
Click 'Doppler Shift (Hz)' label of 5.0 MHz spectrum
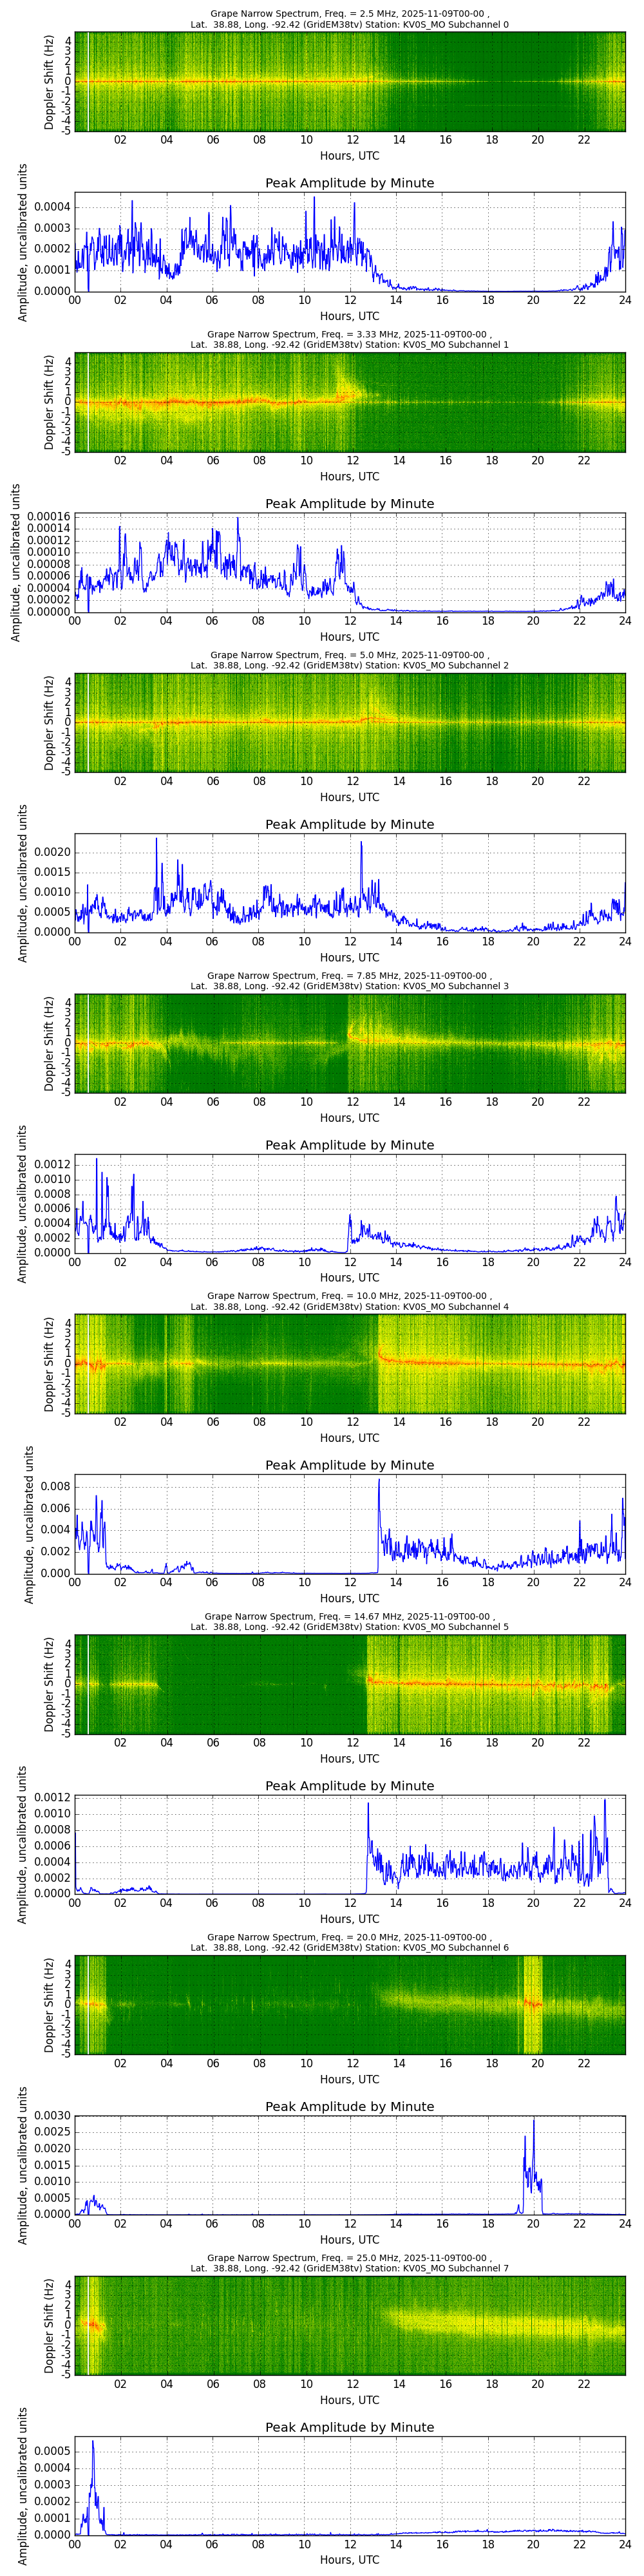[x=50, y=723]
